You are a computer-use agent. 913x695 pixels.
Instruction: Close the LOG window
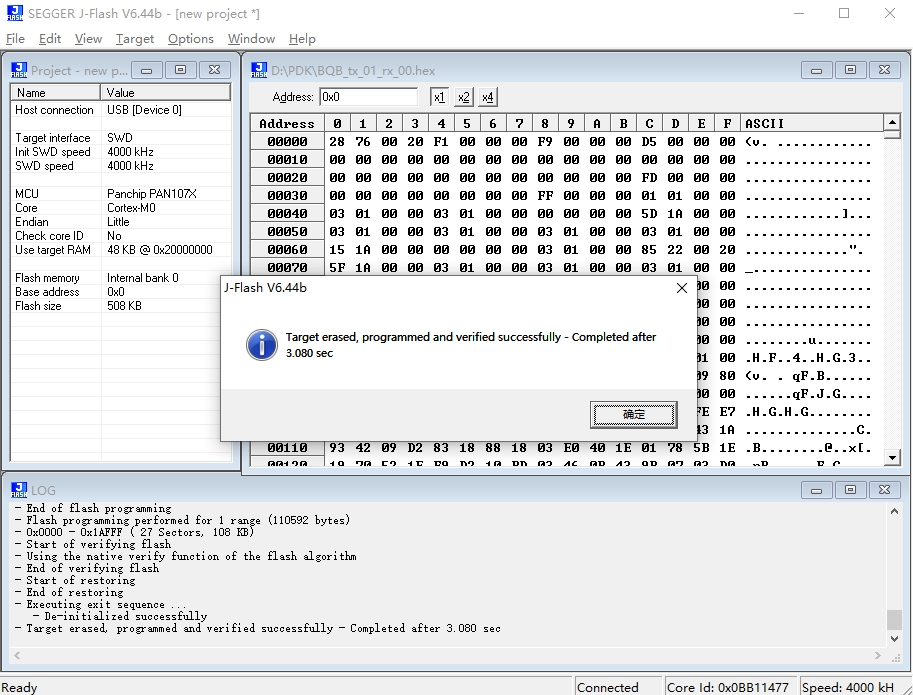tap(884, 490)
